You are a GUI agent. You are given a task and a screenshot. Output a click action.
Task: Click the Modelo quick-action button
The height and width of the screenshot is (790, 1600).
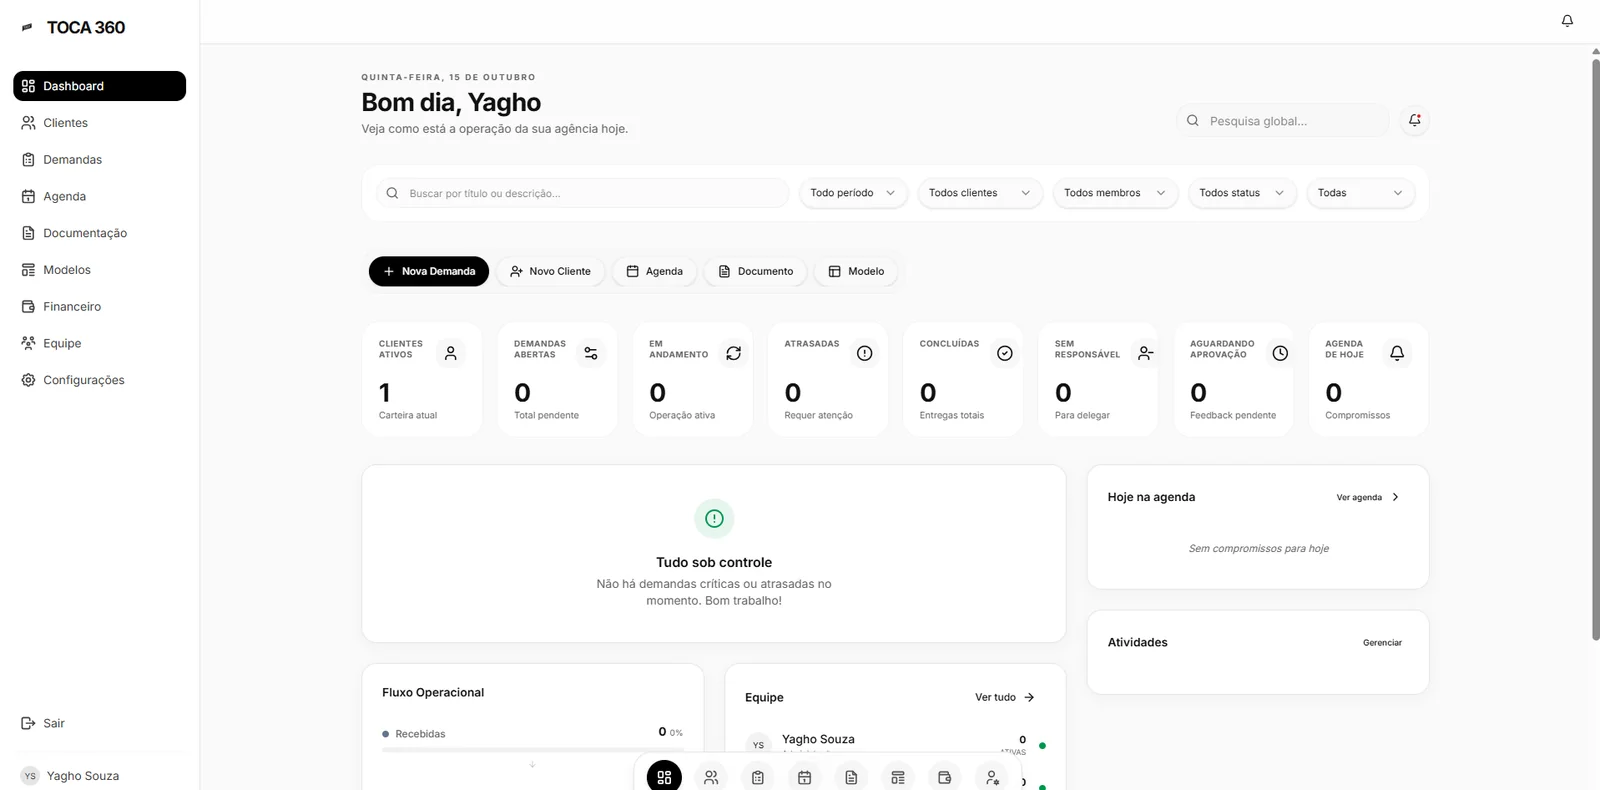(x=856, y=271)
